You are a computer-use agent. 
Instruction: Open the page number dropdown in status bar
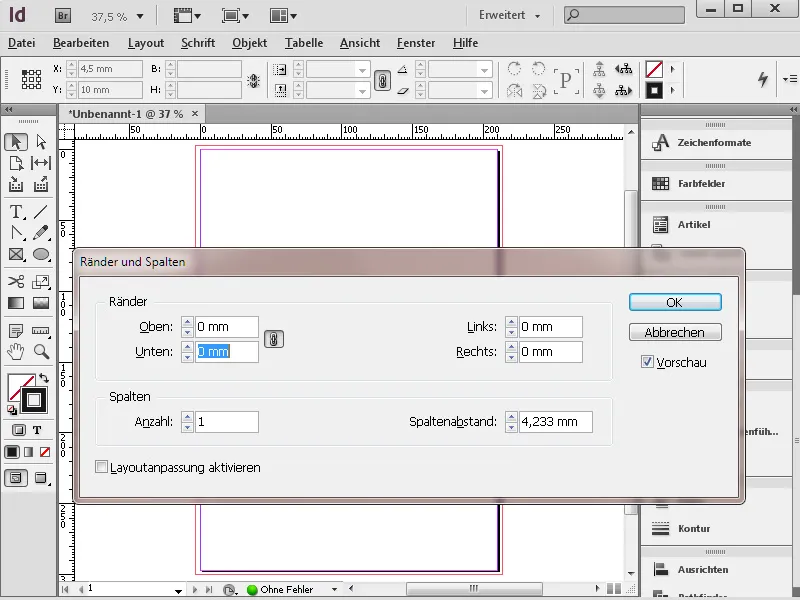coord(178,590)
